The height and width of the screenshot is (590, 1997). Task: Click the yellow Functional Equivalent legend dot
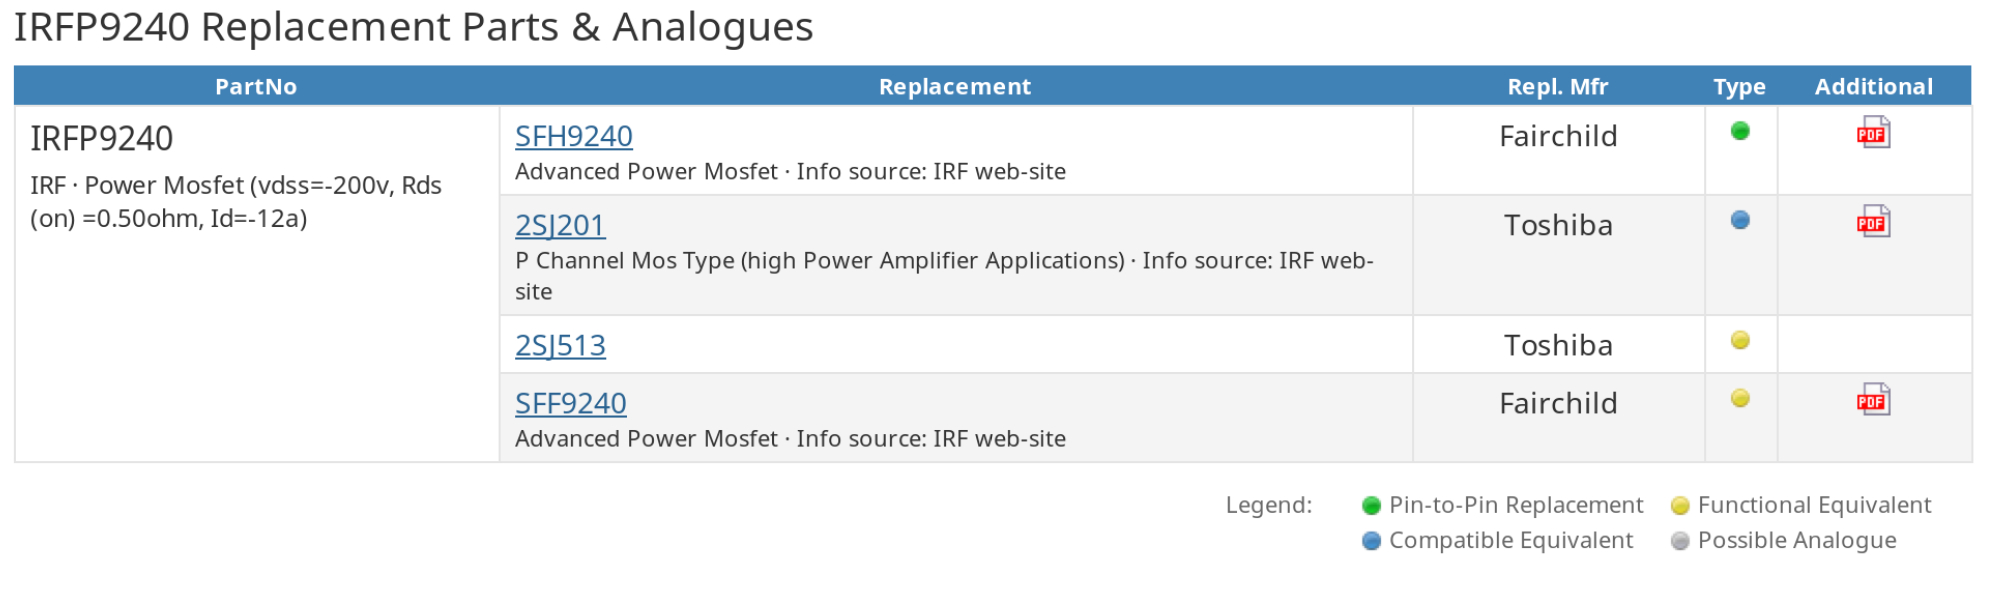coord(1680,506)
